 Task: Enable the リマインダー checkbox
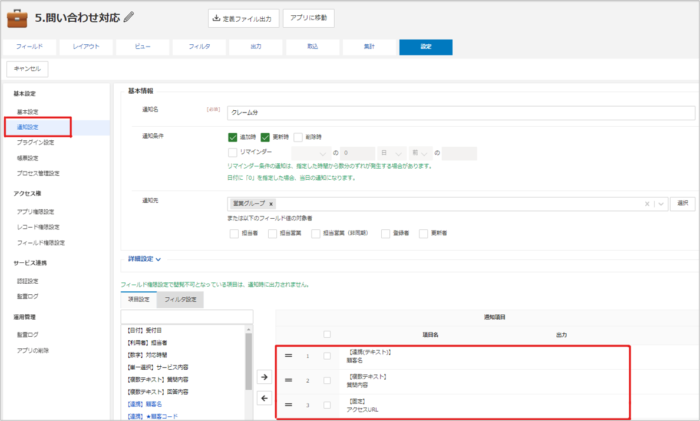pyautogui.click(x=233, y=152)
